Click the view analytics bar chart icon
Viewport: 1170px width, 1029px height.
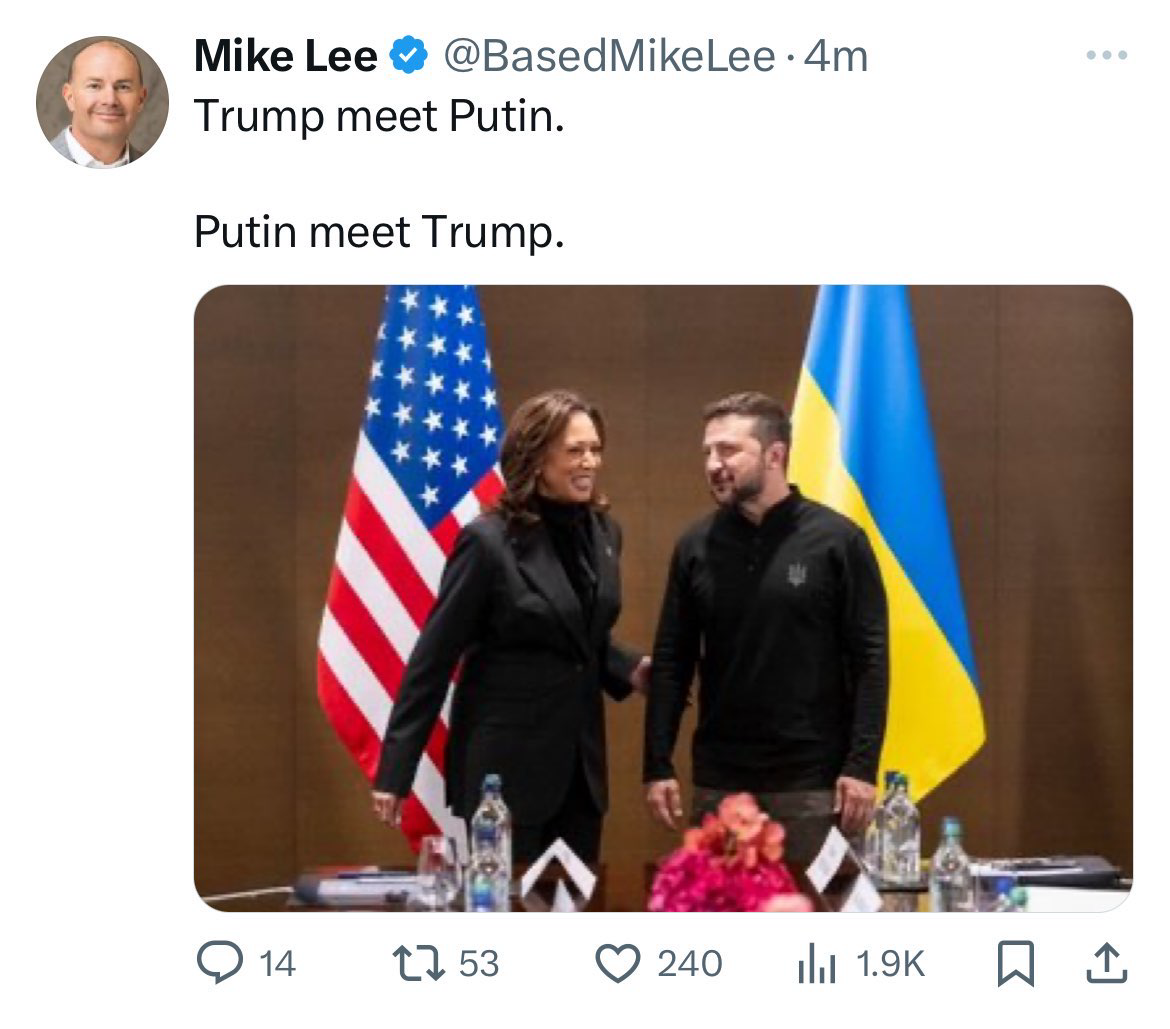point(815,964)
